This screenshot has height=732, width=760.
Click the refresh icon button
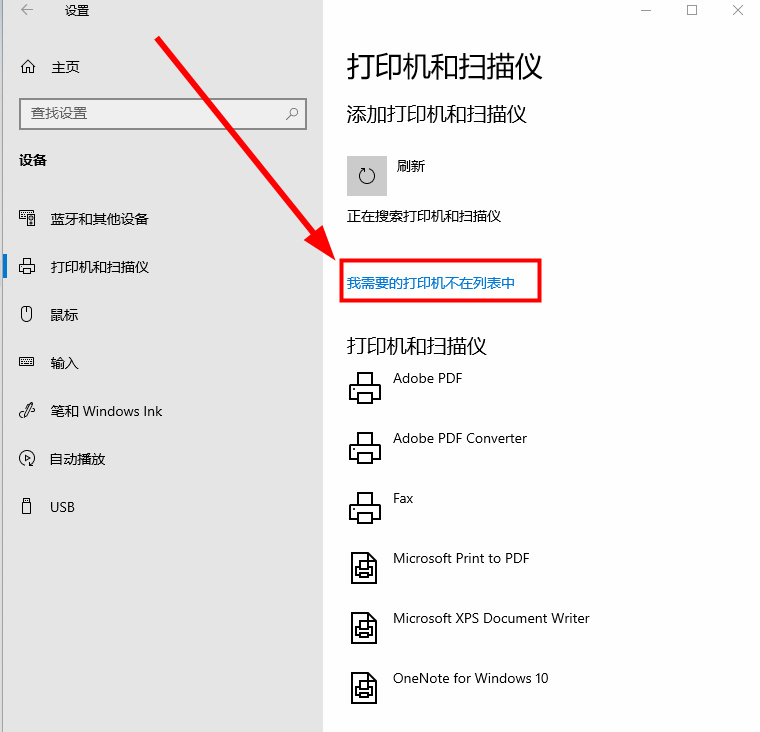click(x=366, y=176)
